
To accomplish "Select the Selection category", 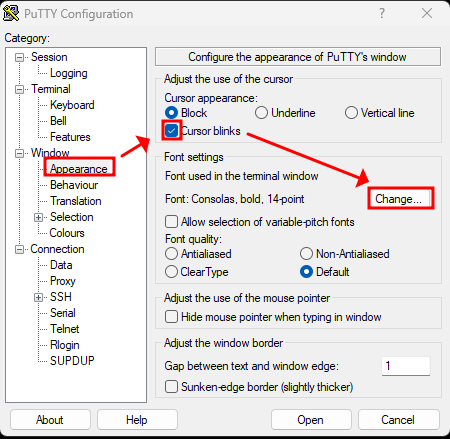I will coord(72,217).
